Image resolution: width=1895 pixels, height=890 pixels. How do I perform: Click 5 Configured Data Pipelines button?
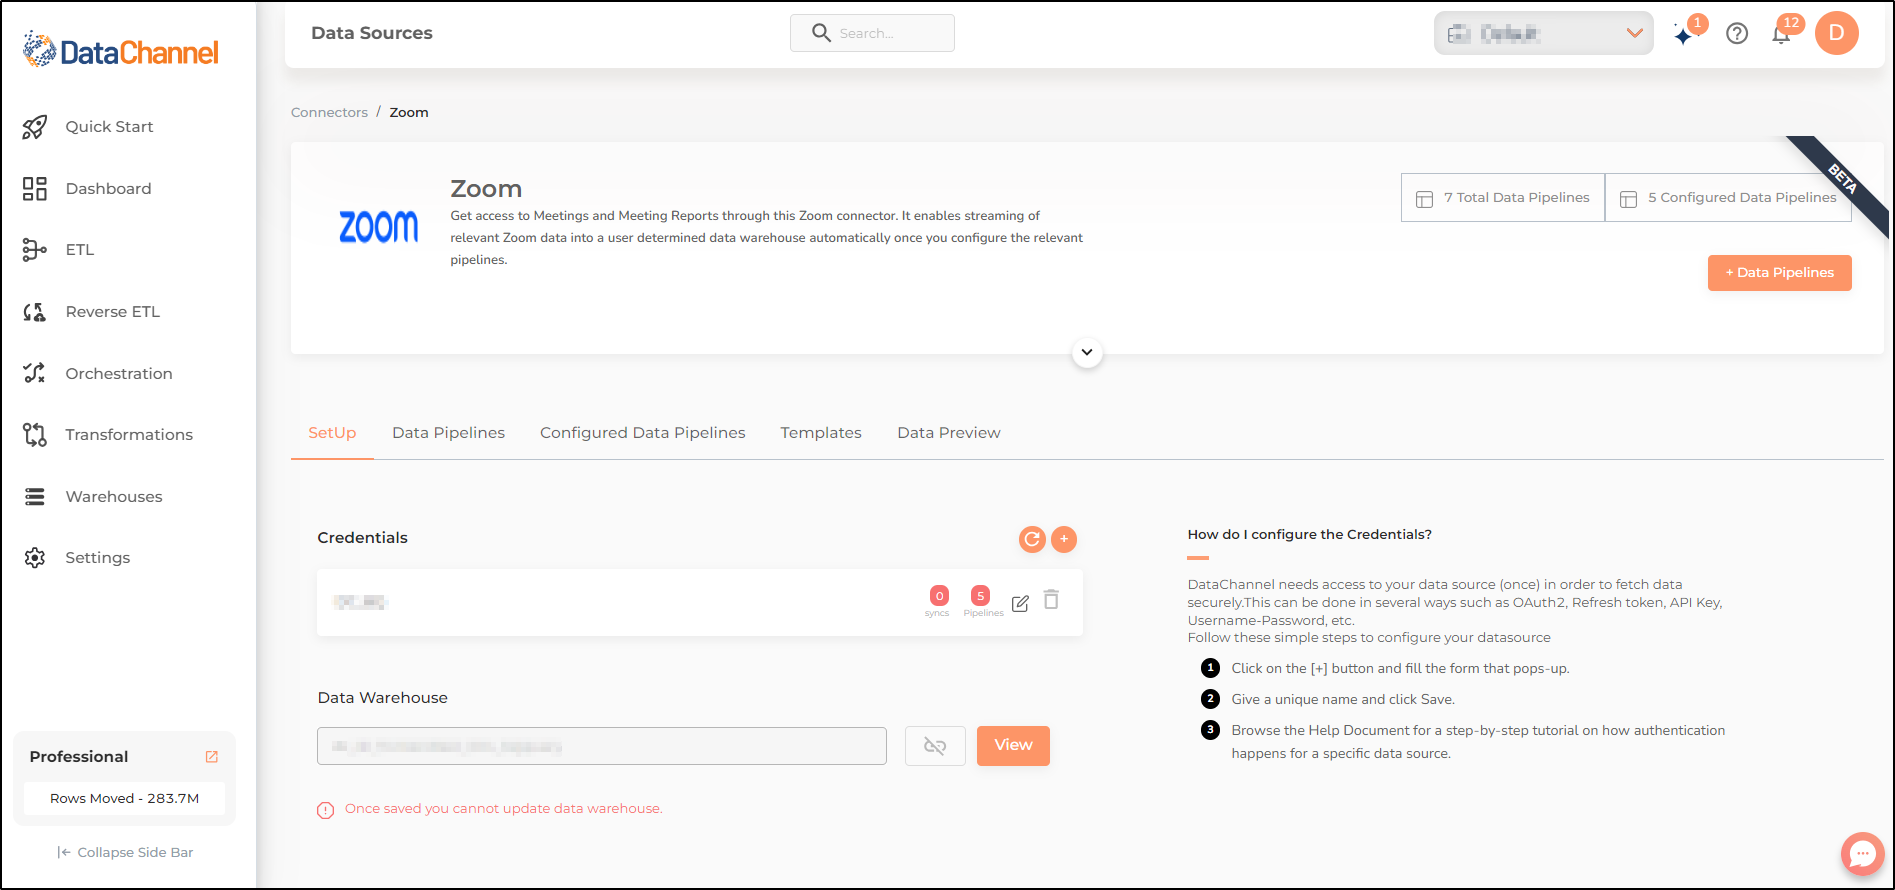(x=1728, y=198)
